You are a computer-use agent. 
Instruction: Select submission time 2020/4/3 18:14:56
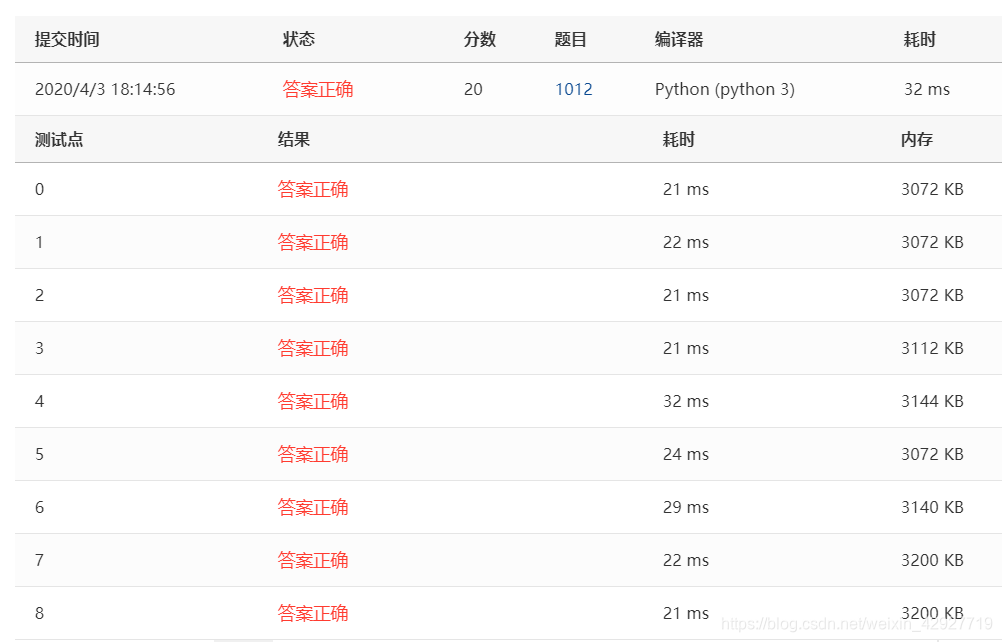point(105,89)
